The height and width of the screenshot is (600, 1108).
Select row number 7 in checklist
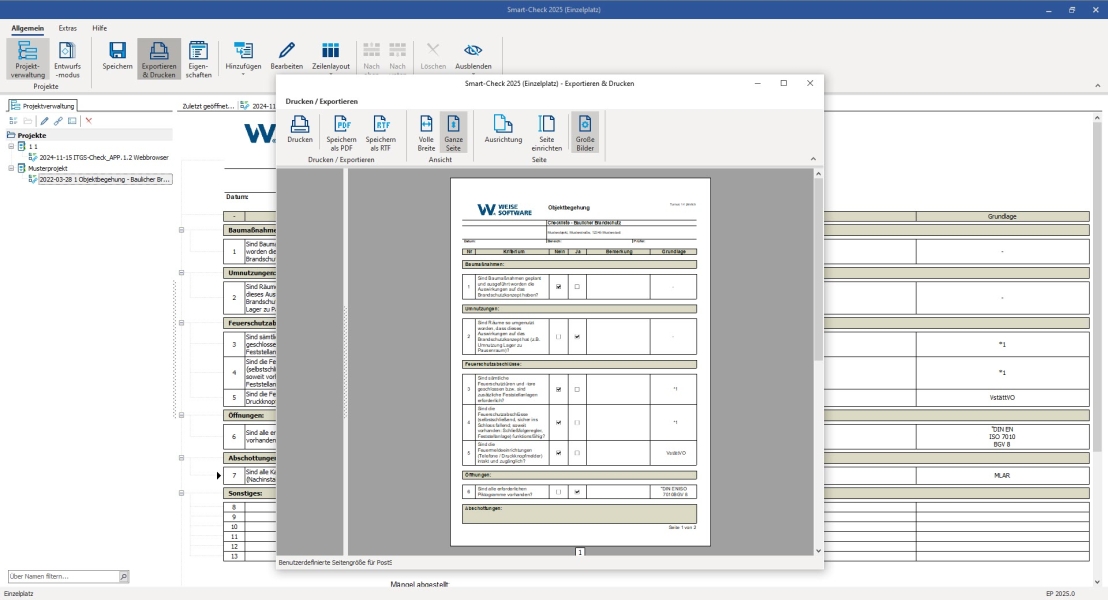click(x=234, y=476)
